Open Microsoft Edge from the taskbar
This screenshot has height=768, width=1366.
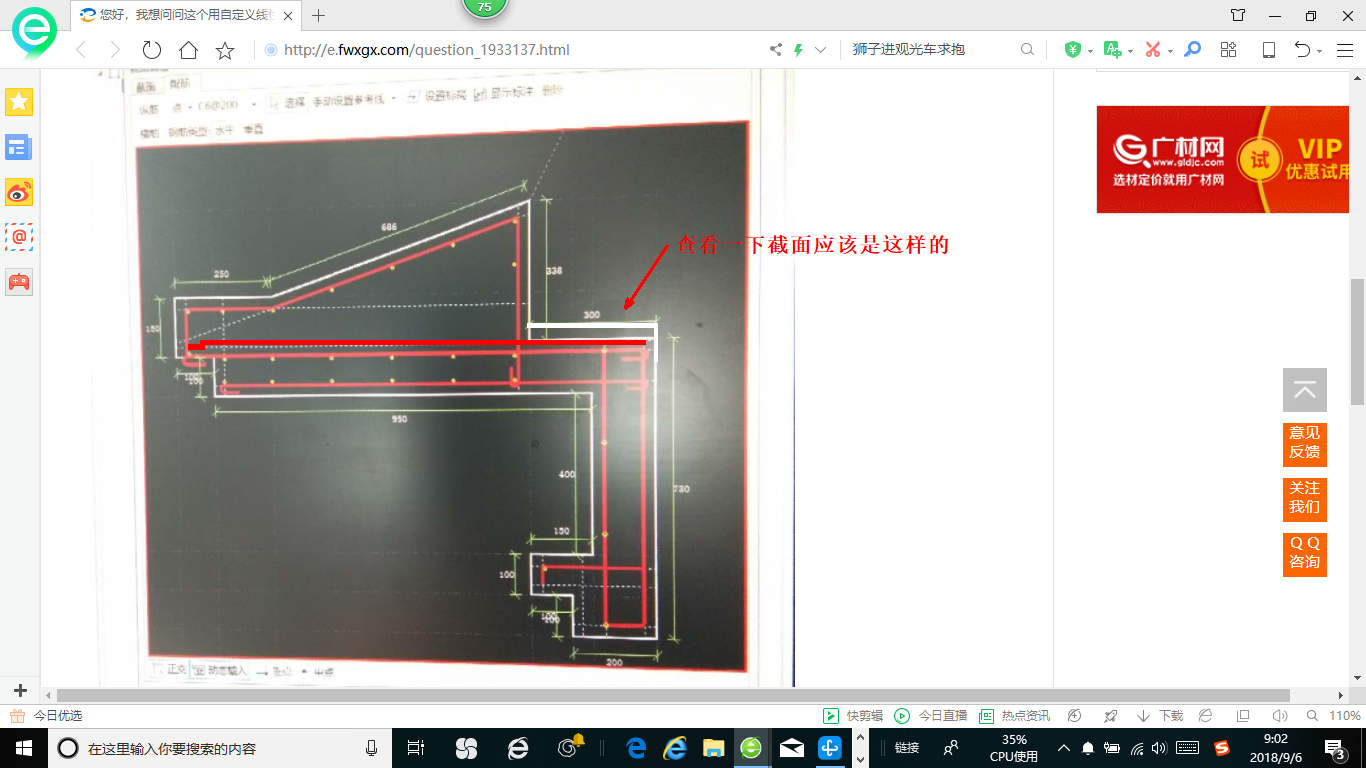(x=636, y=748)
